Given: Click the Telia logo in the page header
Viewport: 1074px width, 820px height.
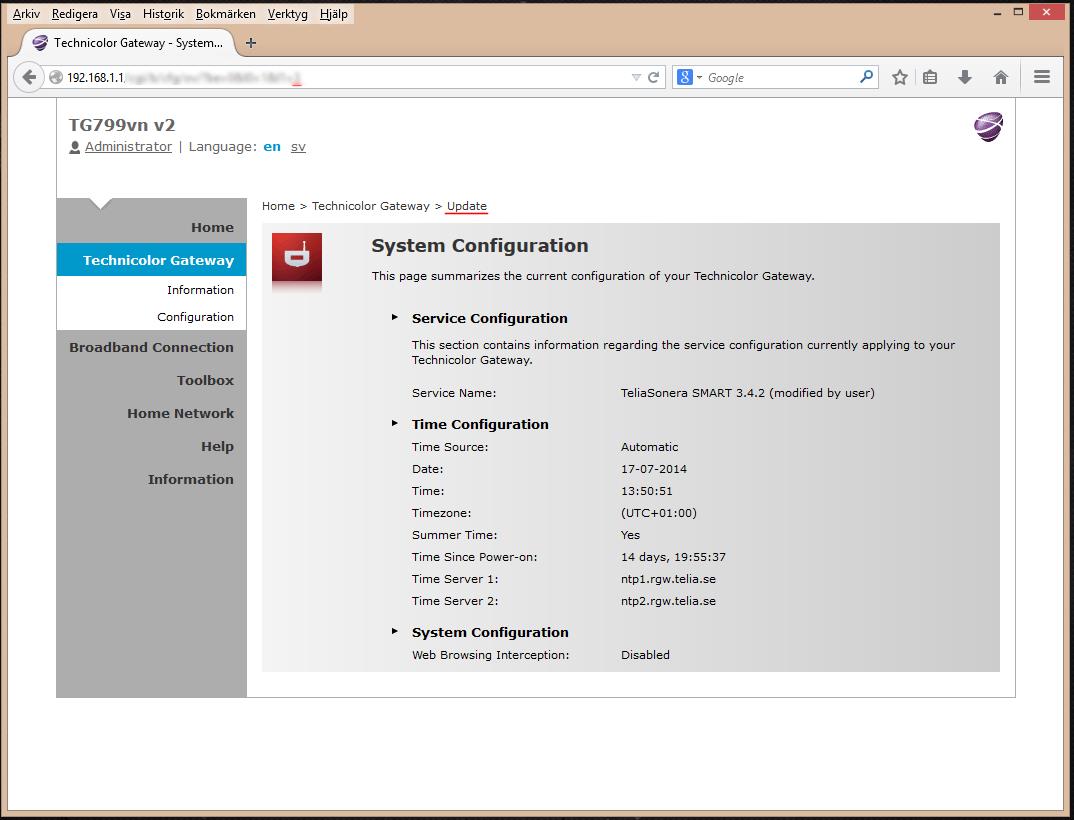Looking at the screenshot, I should coord(988,127).
